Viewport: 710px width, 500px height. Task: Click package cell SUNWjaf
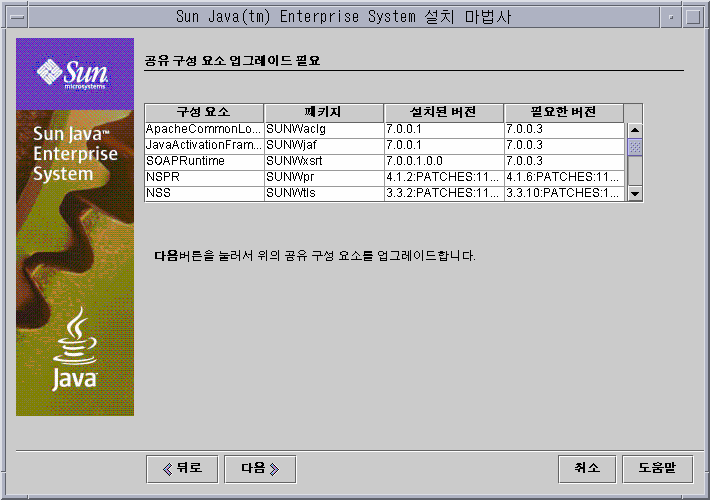[324, 146]
